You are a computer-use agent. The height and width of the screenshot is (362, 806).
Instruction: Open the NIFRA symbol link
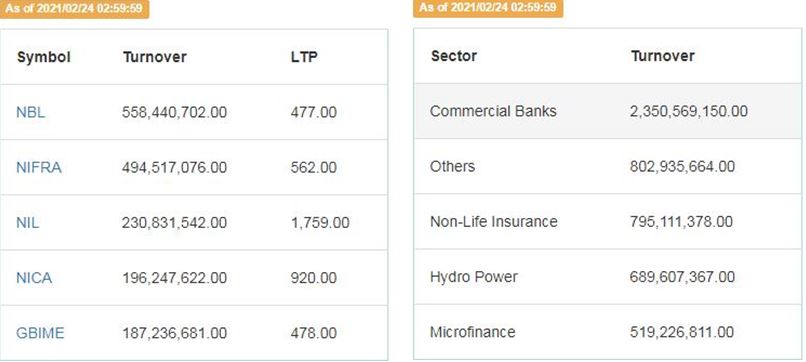click(x=39, y=168)
